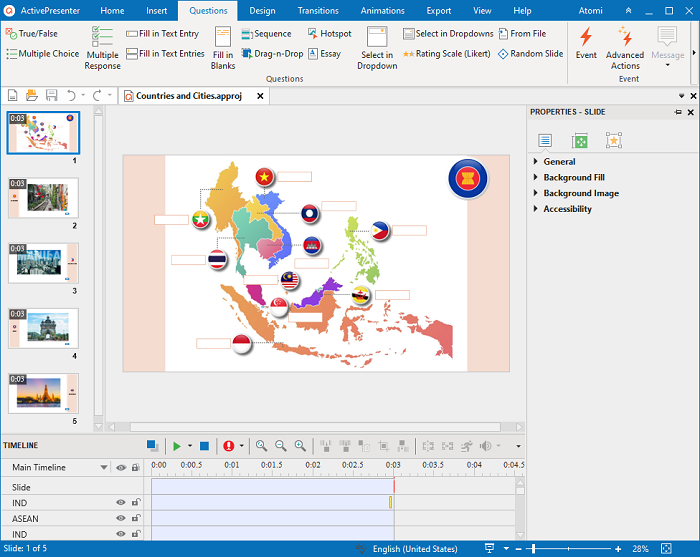Image resolution: width=700 pixels, height=557 pixels.
Task: Add a Select in Dropdown question
Action: click(377, 48)
